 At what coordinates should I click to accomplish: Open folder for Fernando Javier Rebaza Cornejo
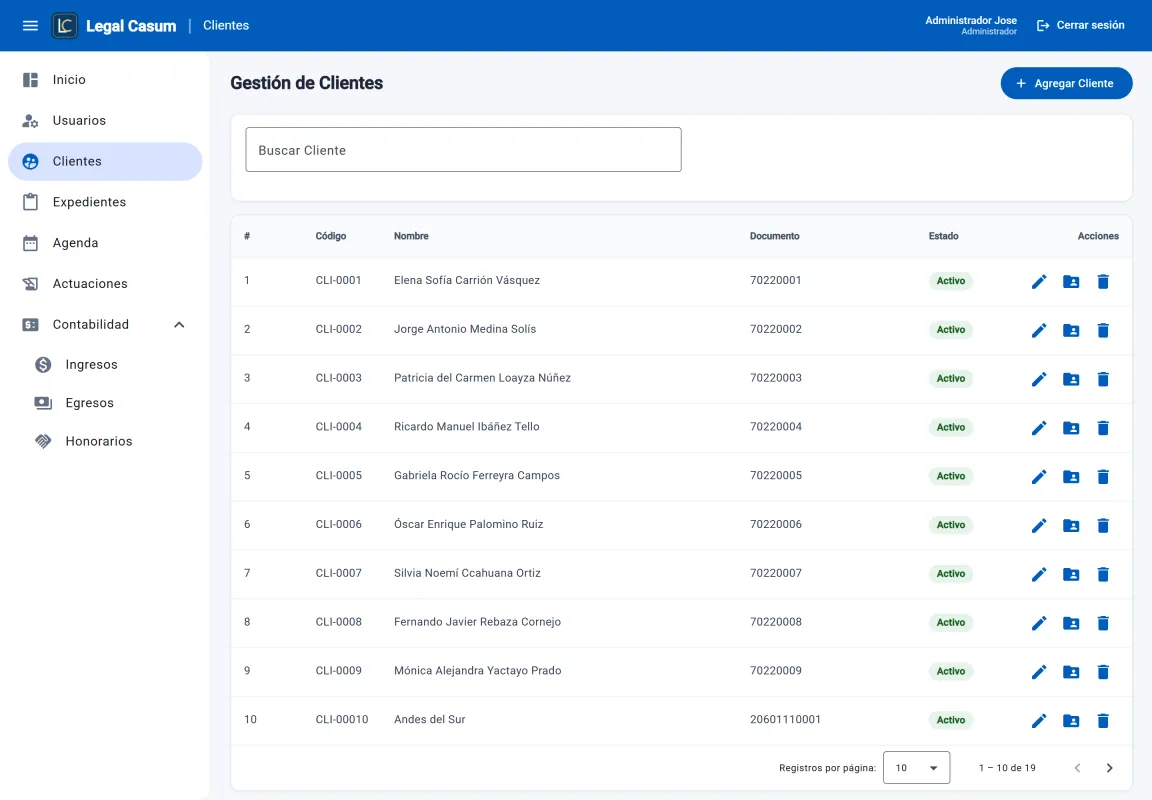(x=1071, y=624)
